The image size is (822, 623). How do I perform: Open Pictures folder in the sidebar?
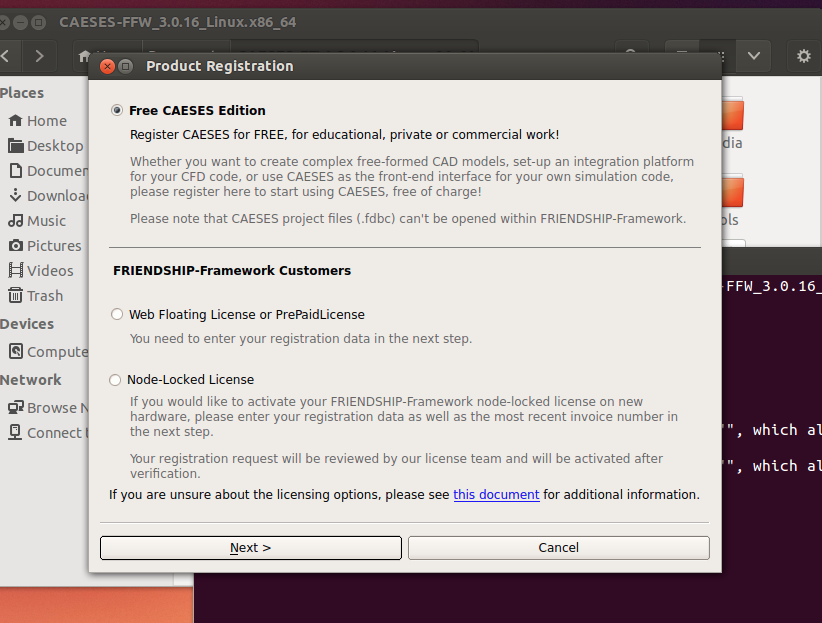point(45,246)
